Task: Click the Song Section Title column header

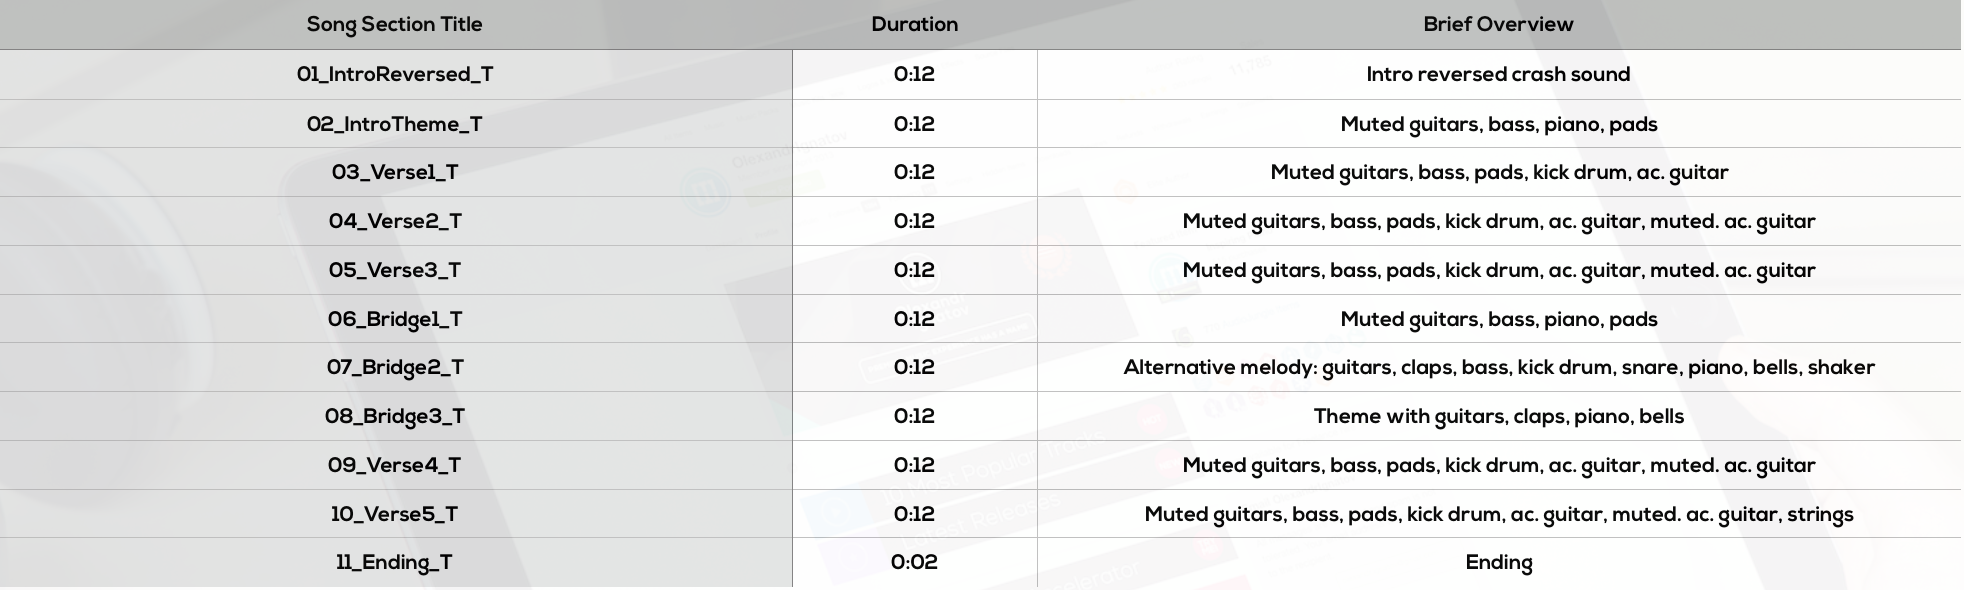Action: (395, 24)
